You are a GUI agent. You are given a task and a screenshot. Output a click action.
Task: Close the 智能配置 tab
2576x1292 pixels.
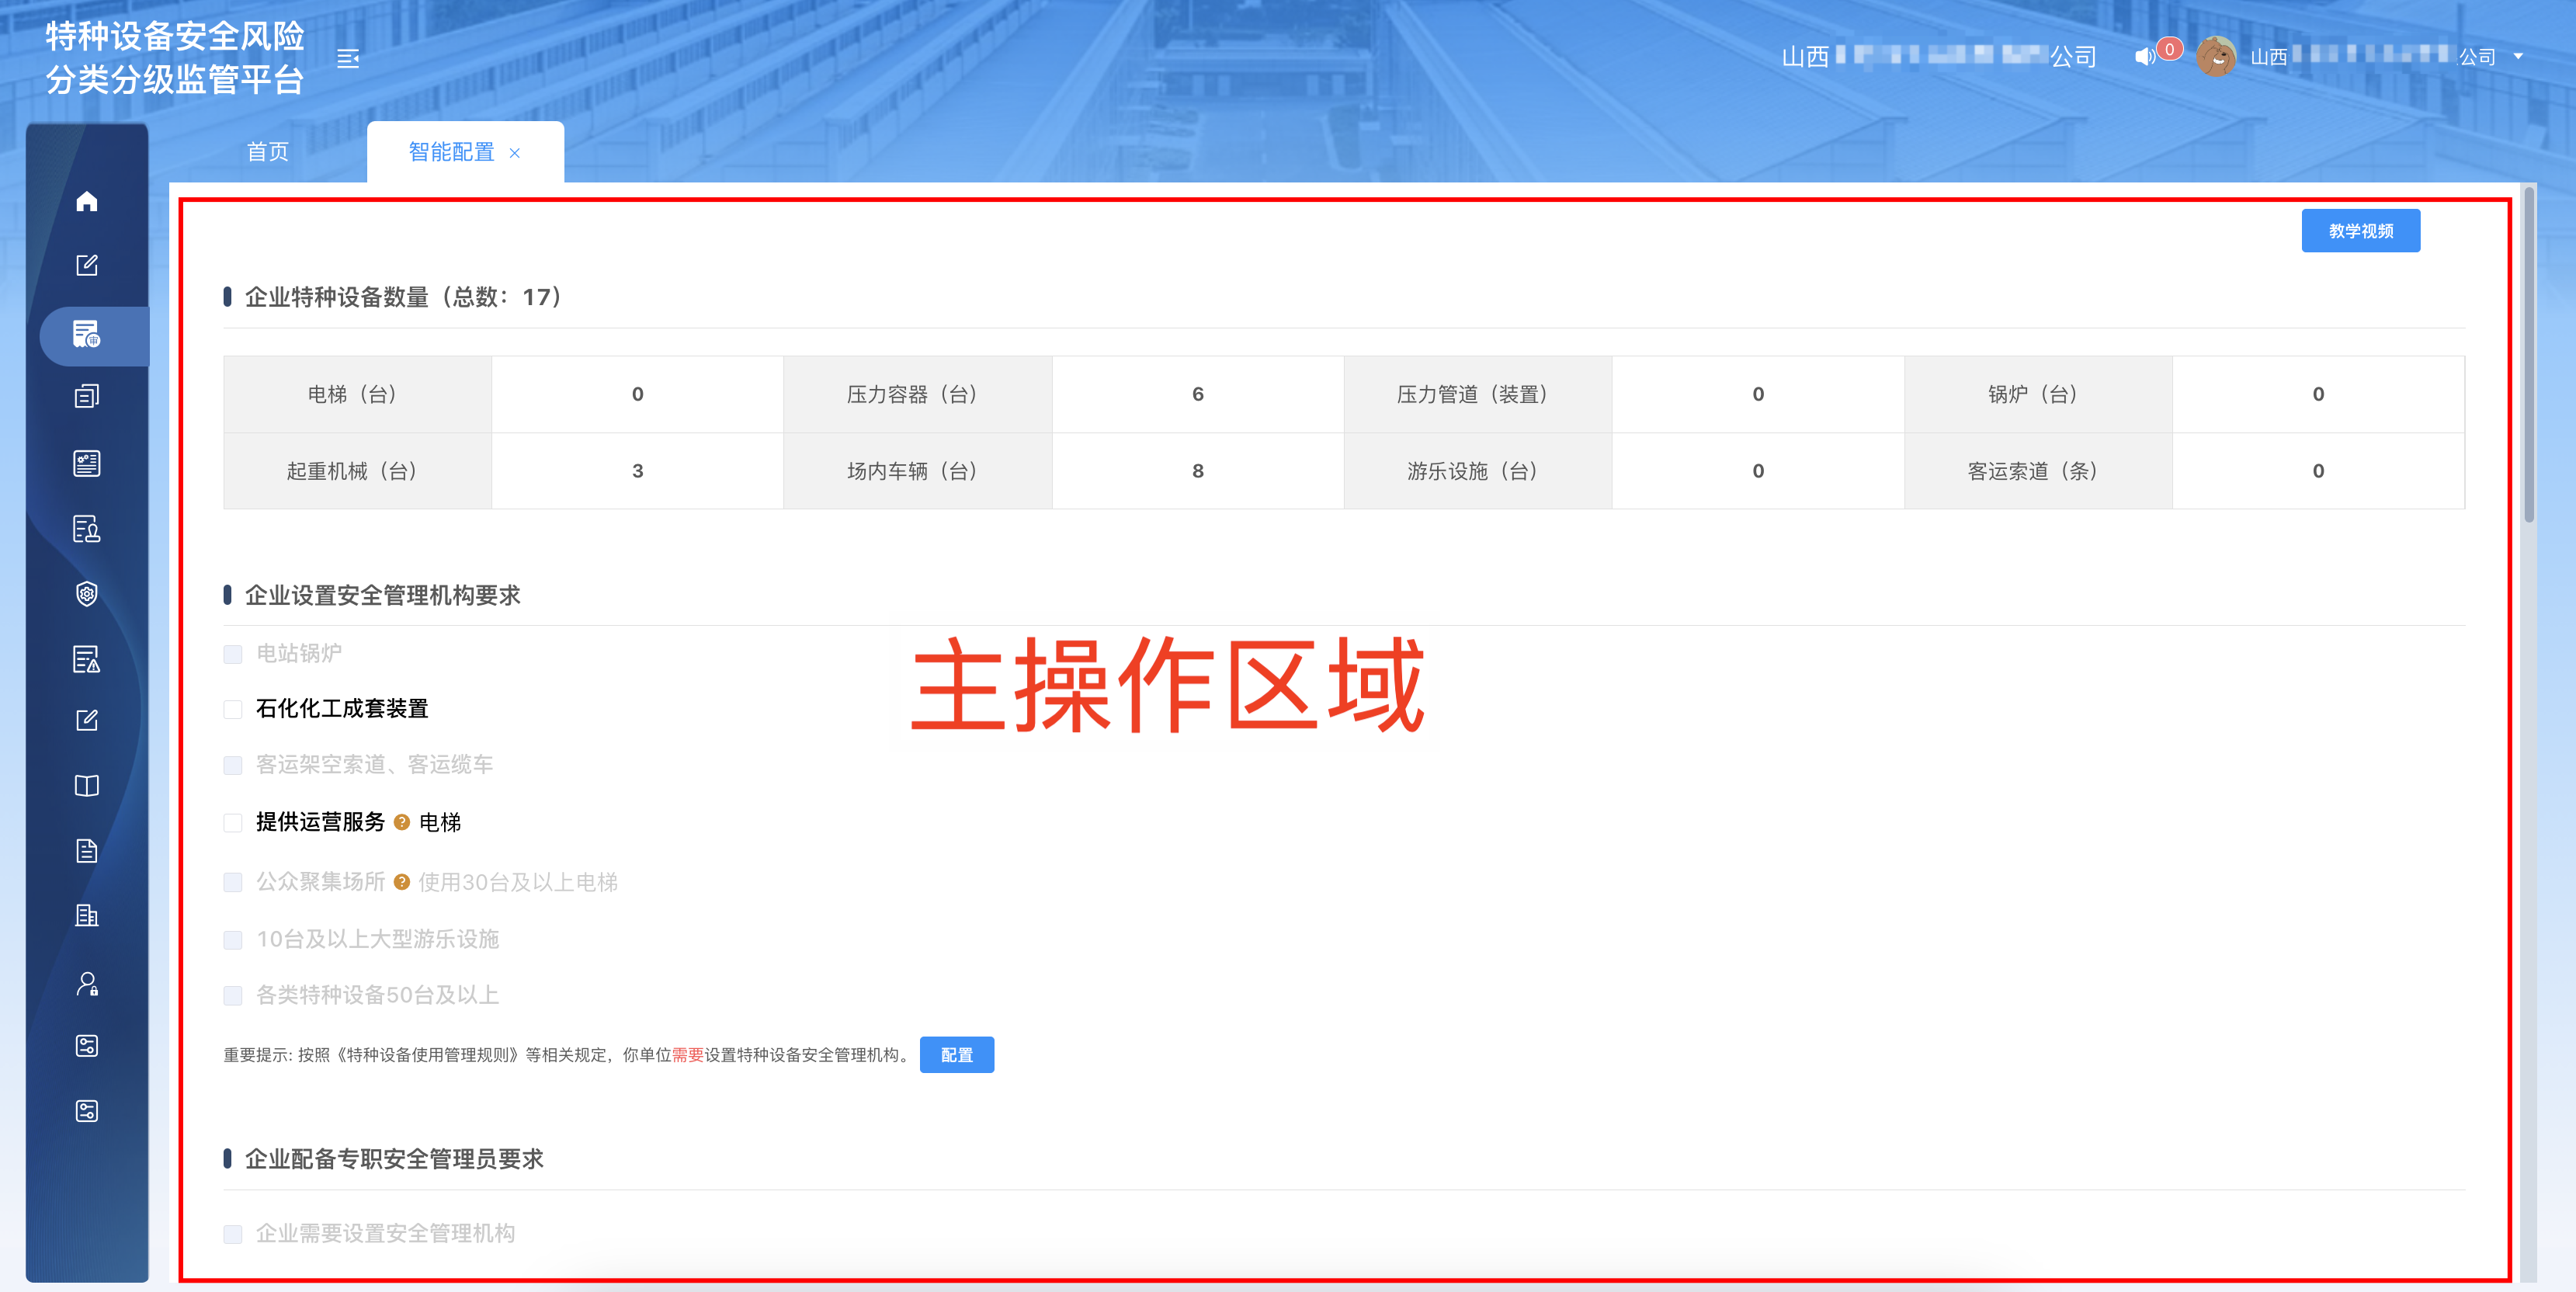[515, 153]
